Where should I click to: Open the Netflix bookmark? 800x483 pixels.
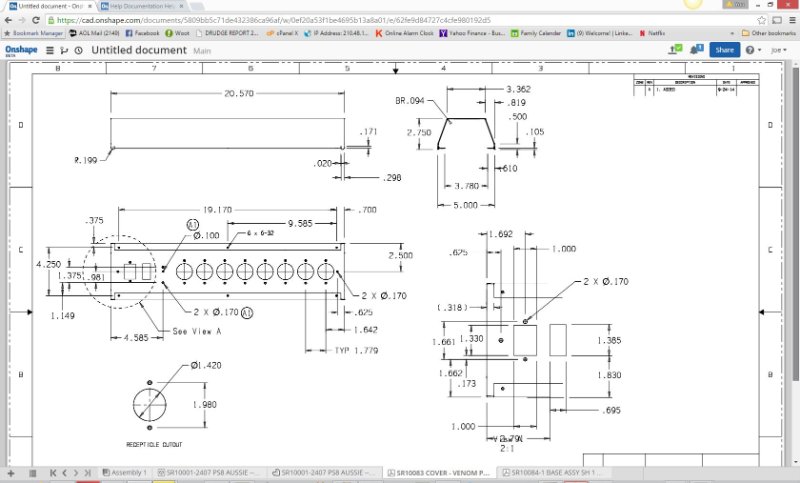tap(654, 33)
